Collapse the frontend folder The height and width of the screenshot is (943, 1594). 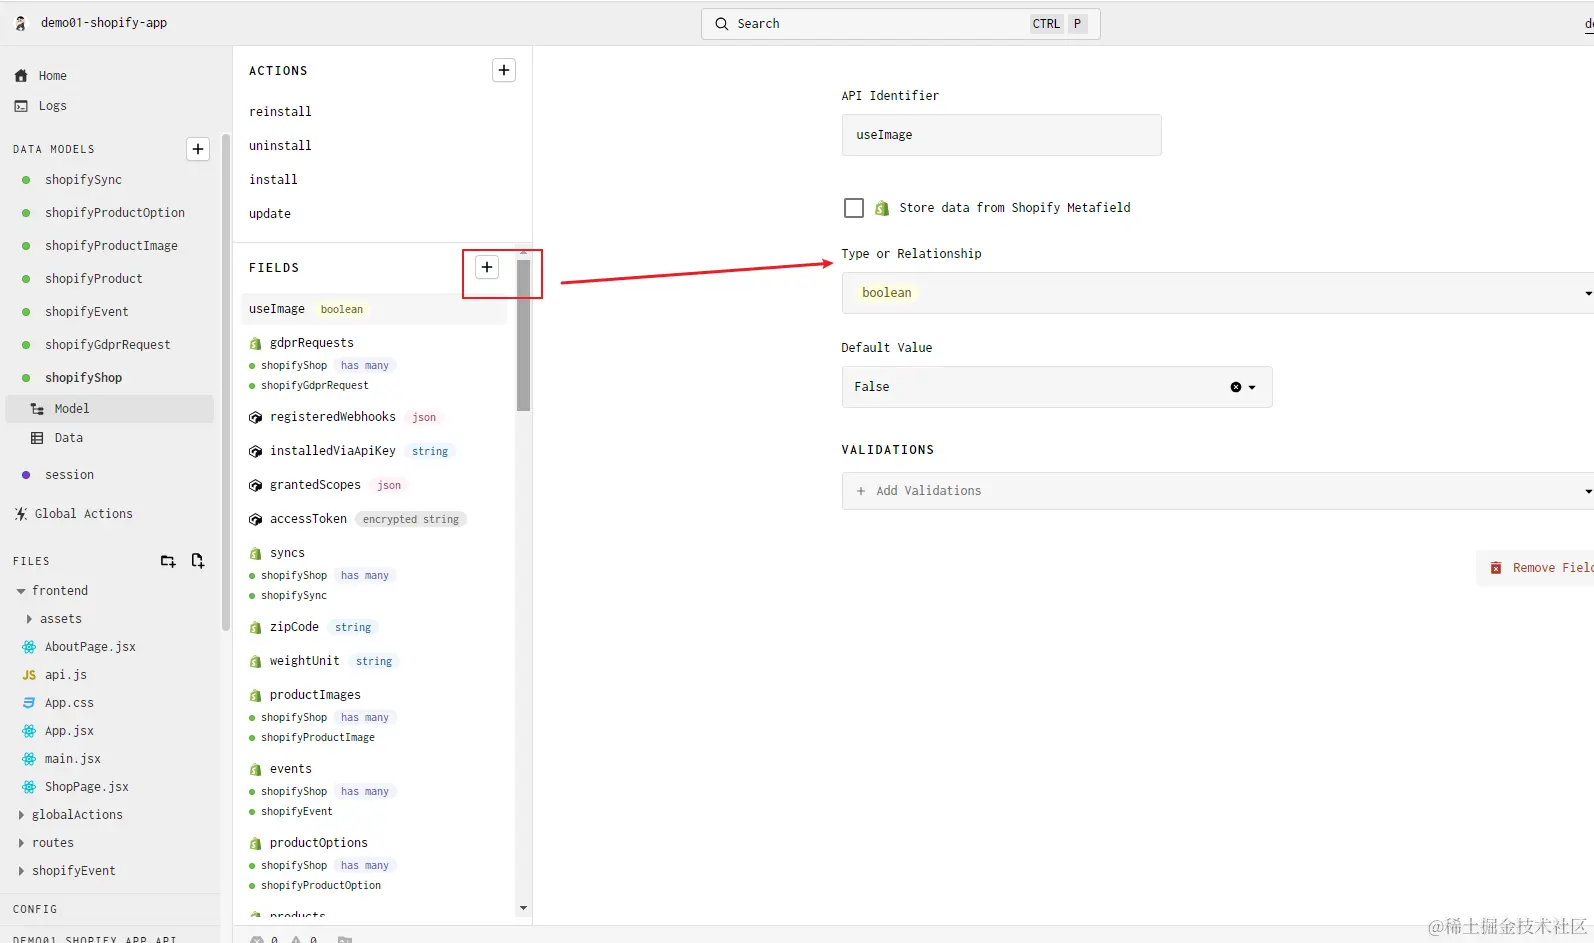point(21,591)
